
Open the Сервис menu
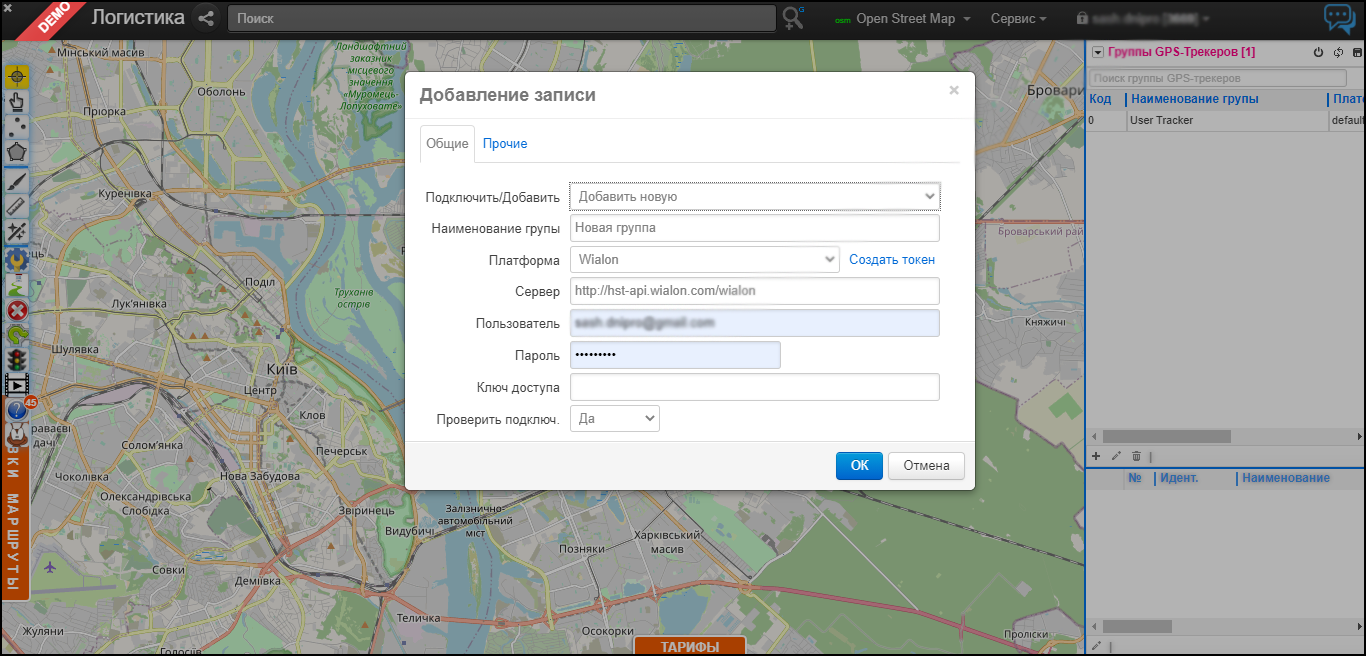point(1019,18)
